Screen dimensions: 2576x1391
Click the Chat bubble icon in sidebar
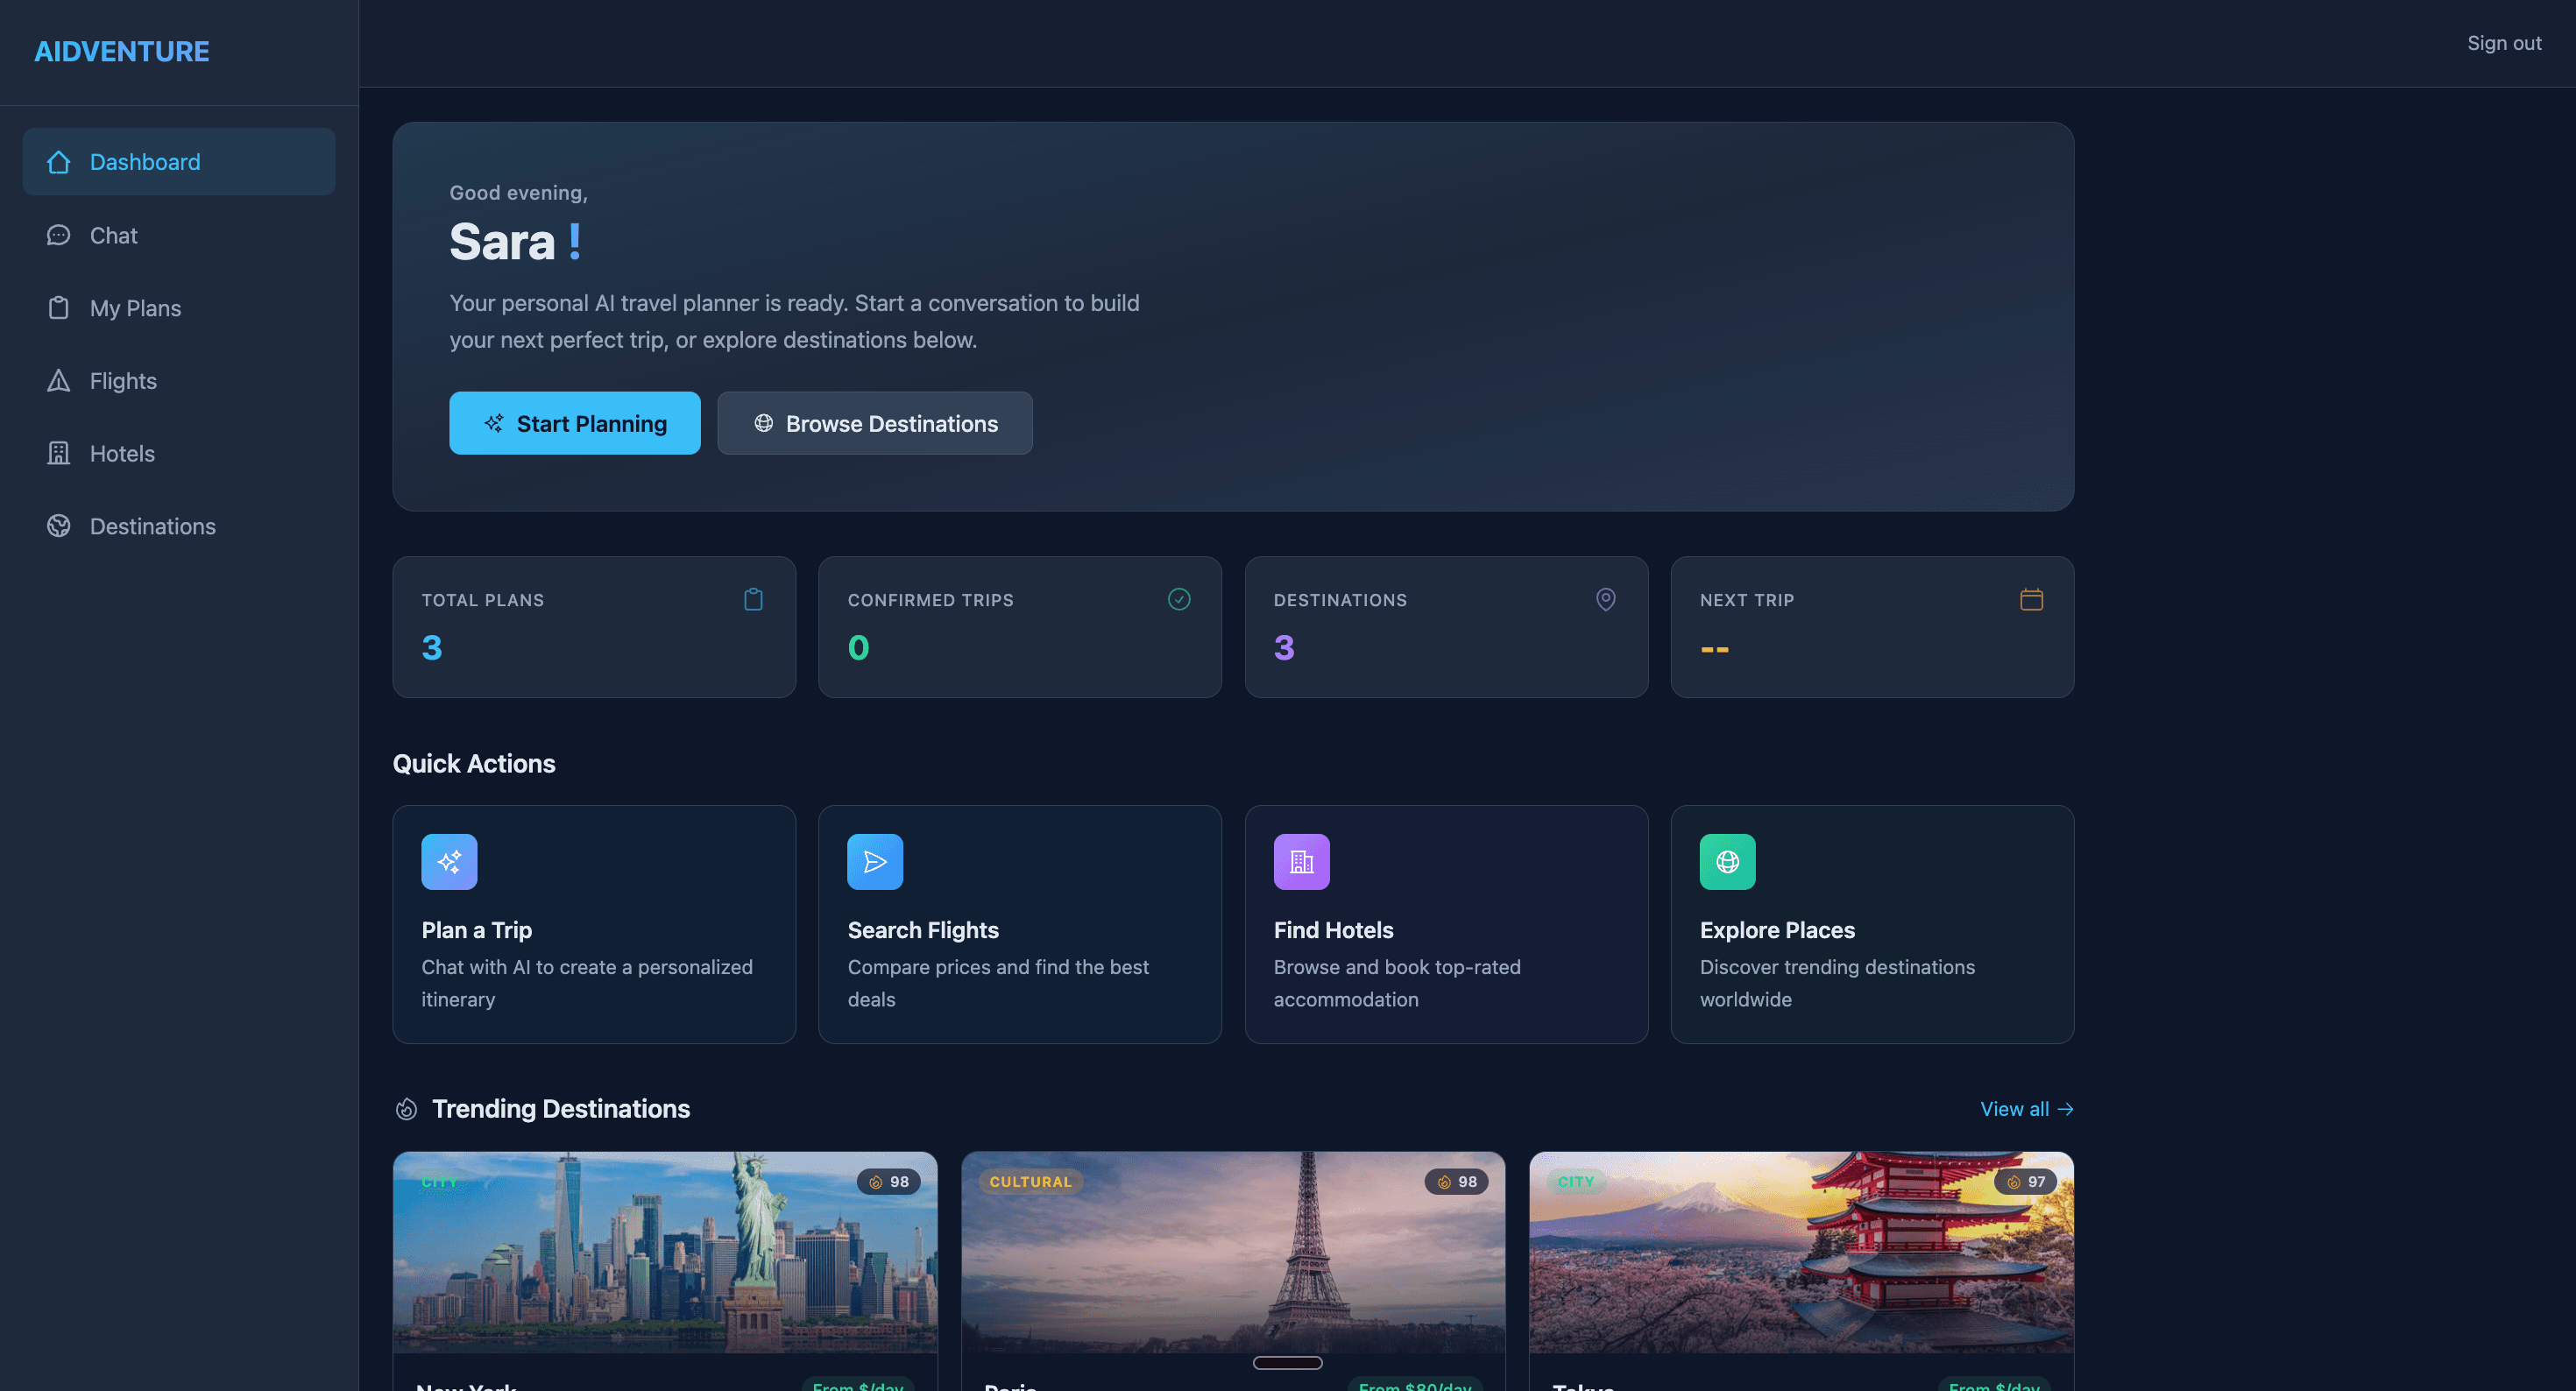click(59, 235)
